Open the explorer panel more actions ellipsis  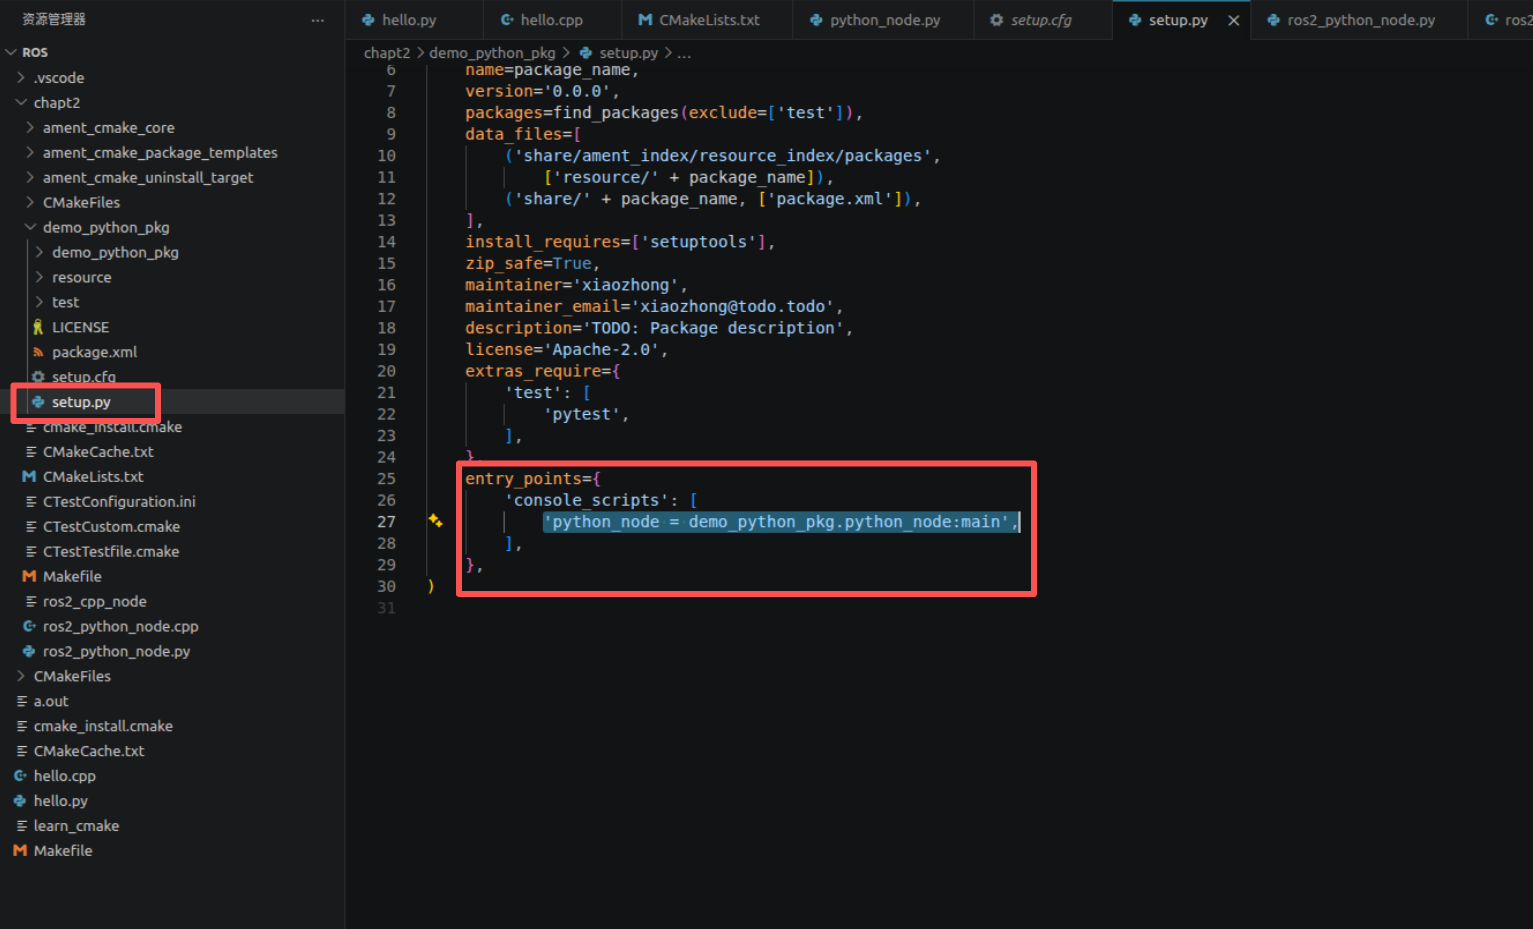[x=317, y=20]
